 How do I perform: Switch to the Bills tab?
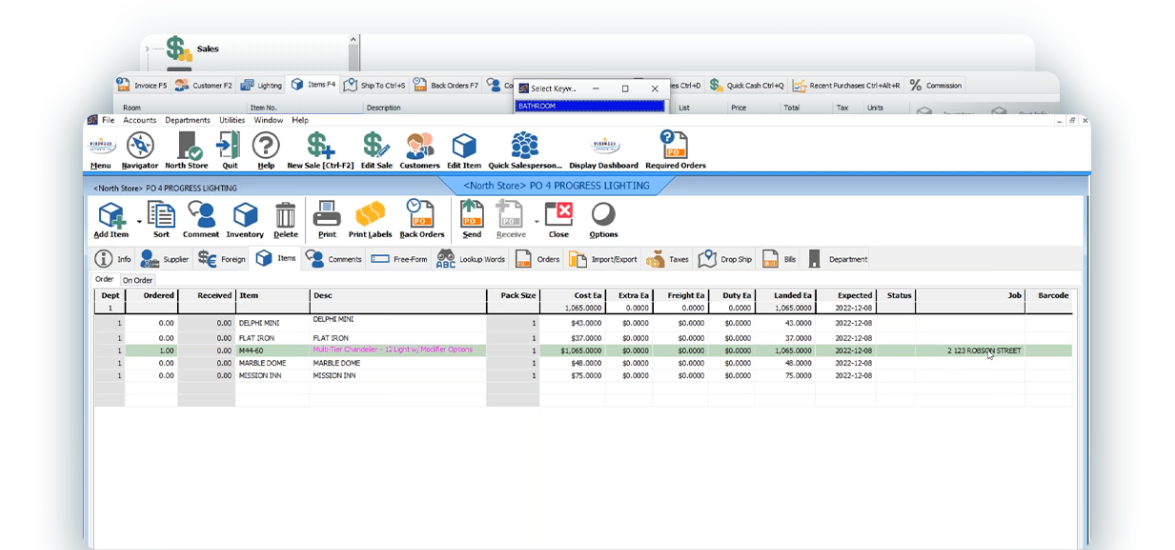coord(779,259)
